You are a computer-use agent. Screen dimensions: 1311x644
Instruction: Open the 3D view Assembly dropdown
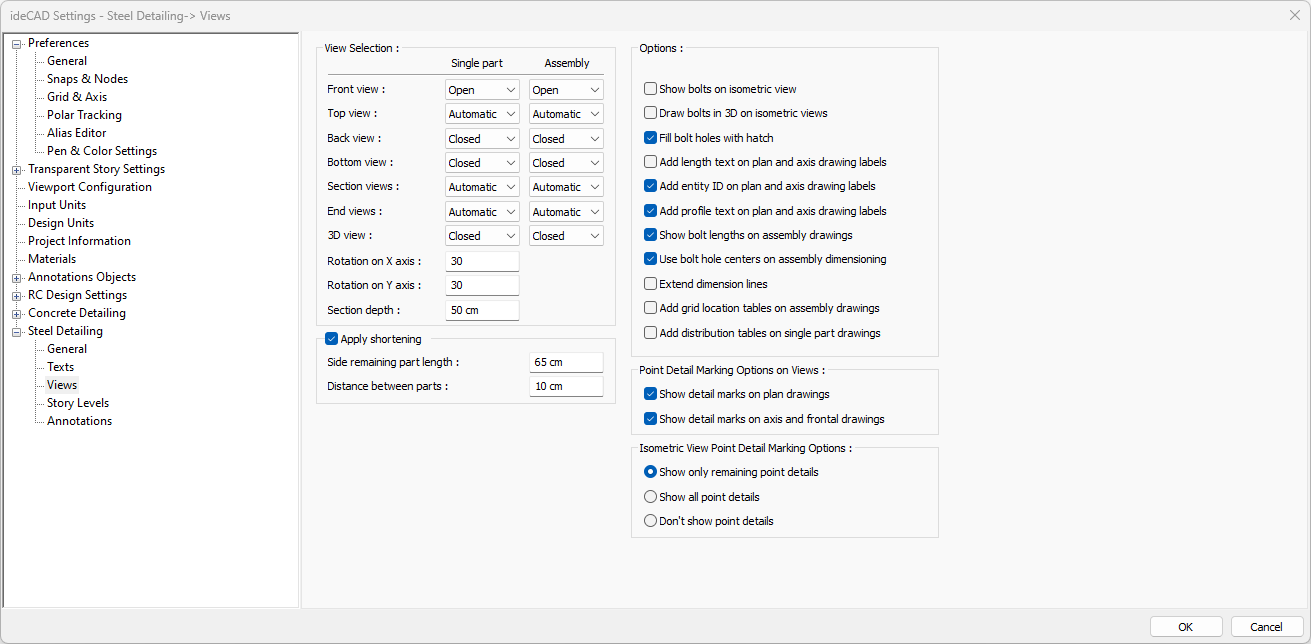(566, 236)
